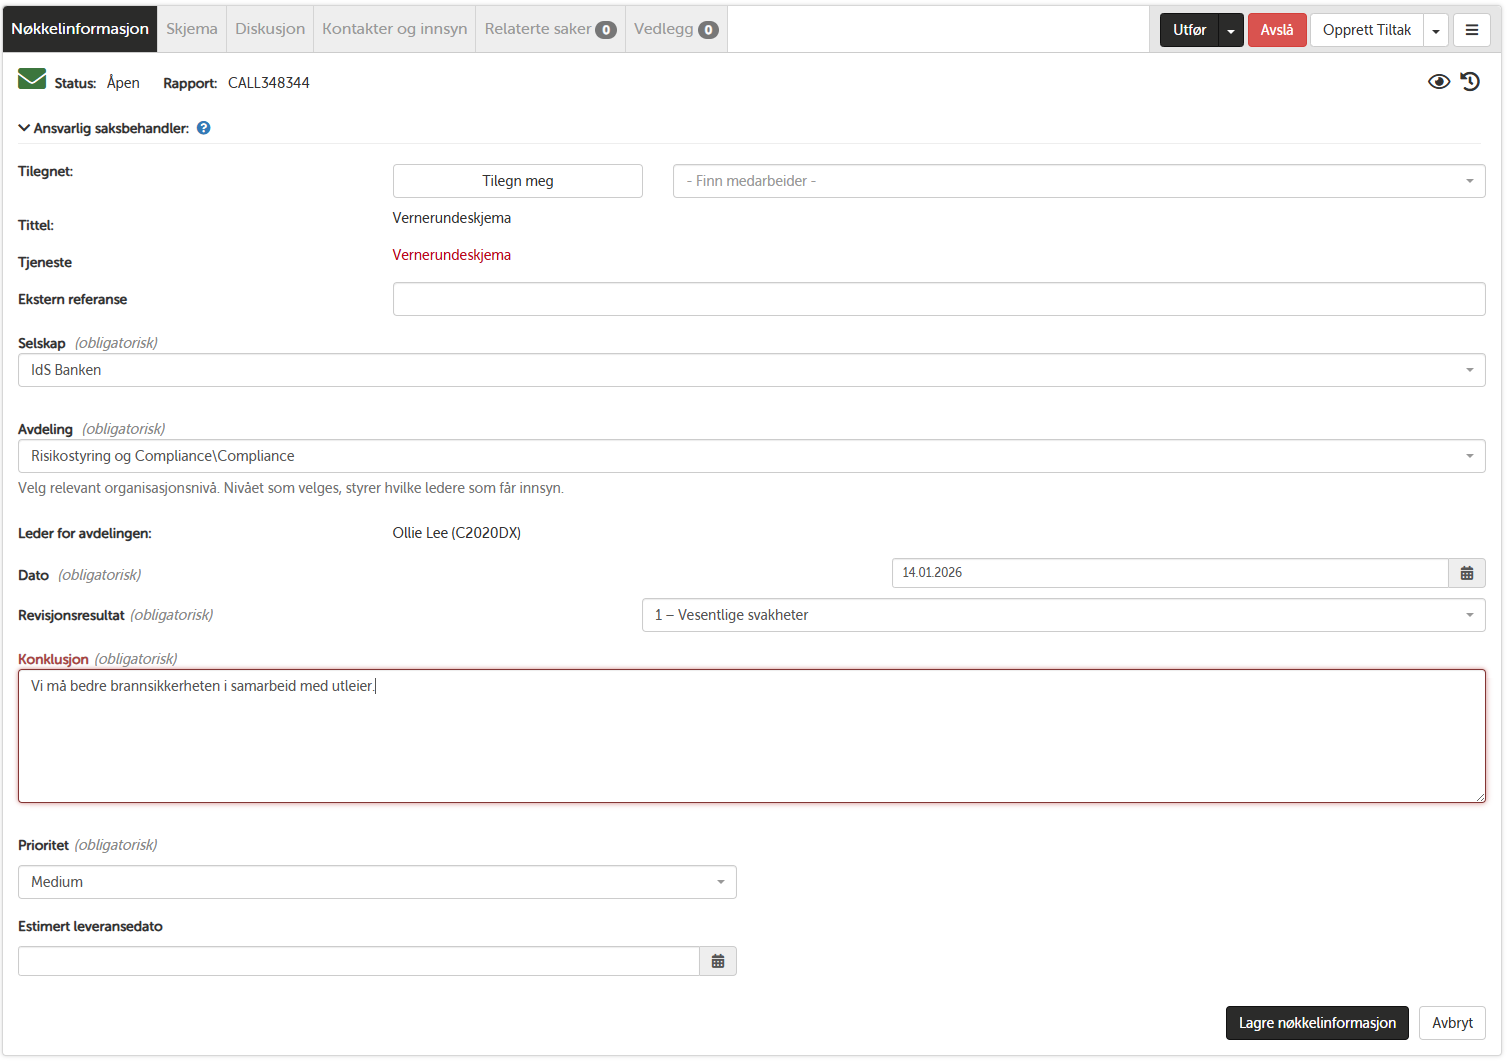Click the red Avslå button
This screenshot has width=1510, height=1064.
[1276, 30]
